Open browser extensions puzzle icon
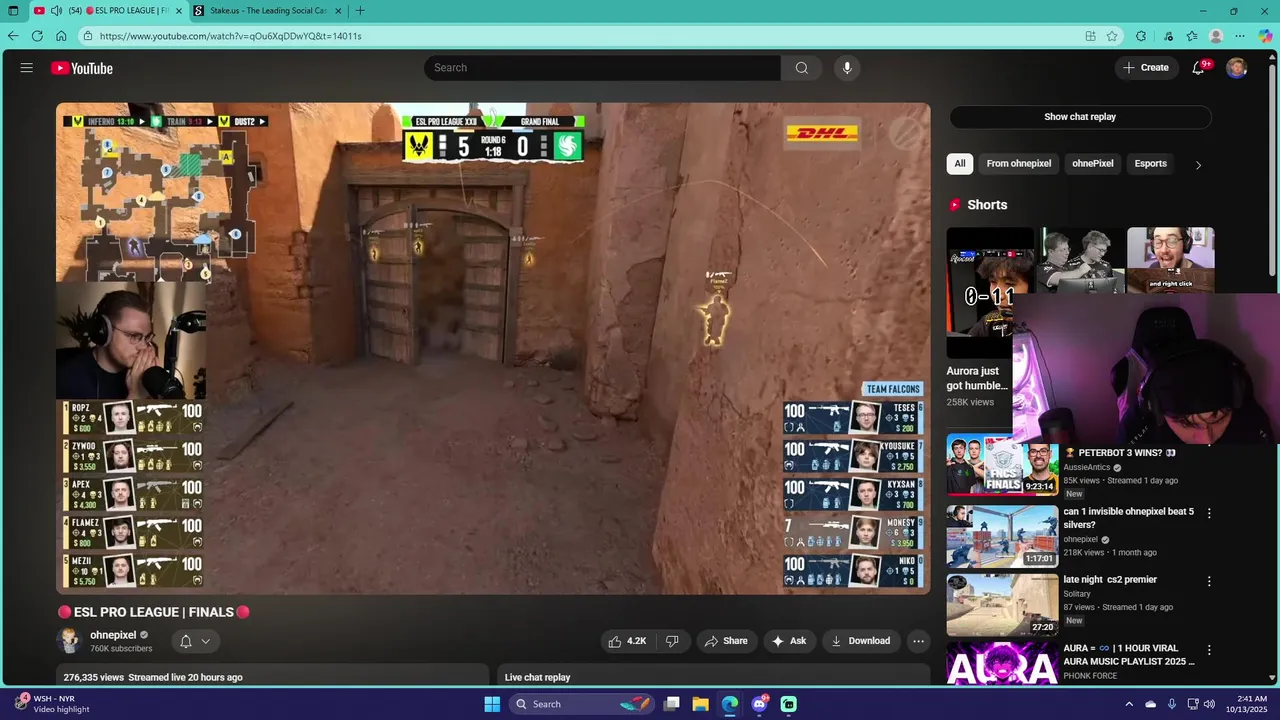 point(1141,36)
